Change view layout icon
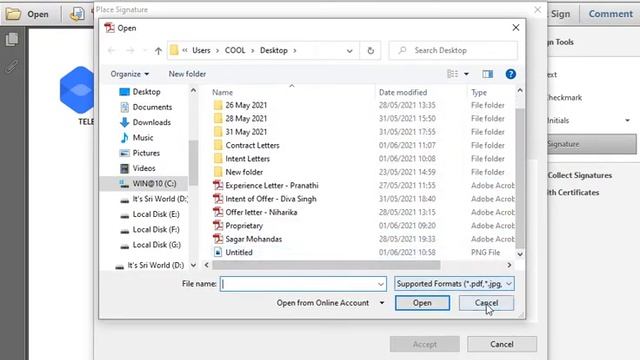This screenshot has height=360, width=640. [x=452, y=74]
